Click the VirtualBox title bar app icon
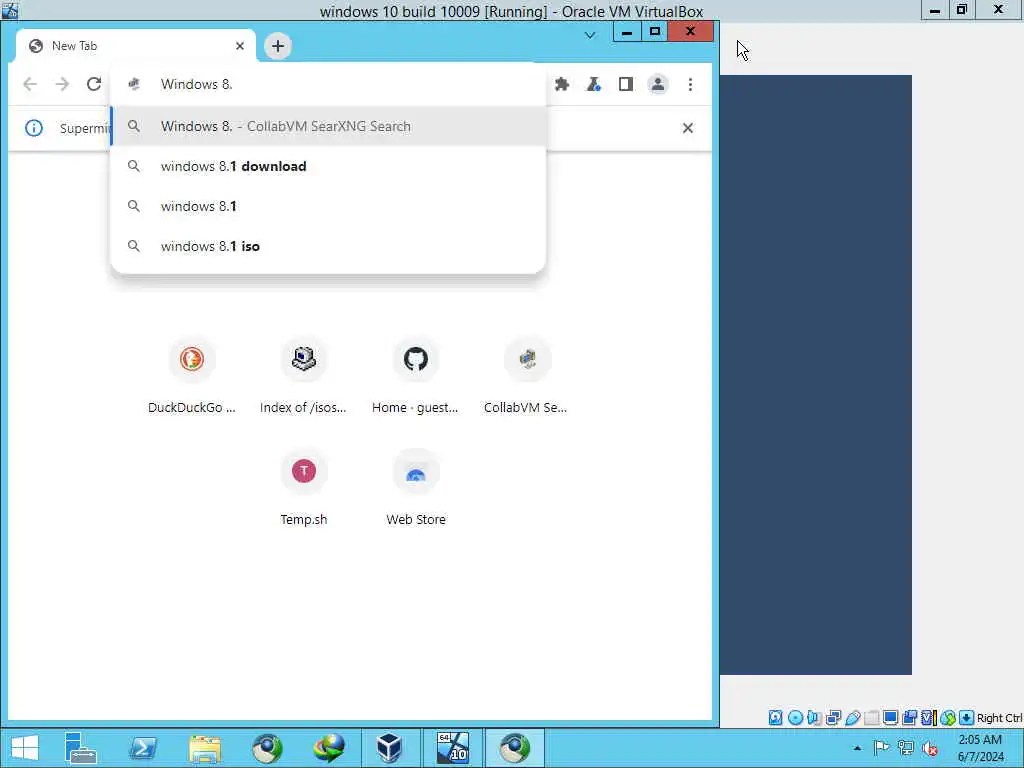 pyautogui.click(x=10, y=10)
